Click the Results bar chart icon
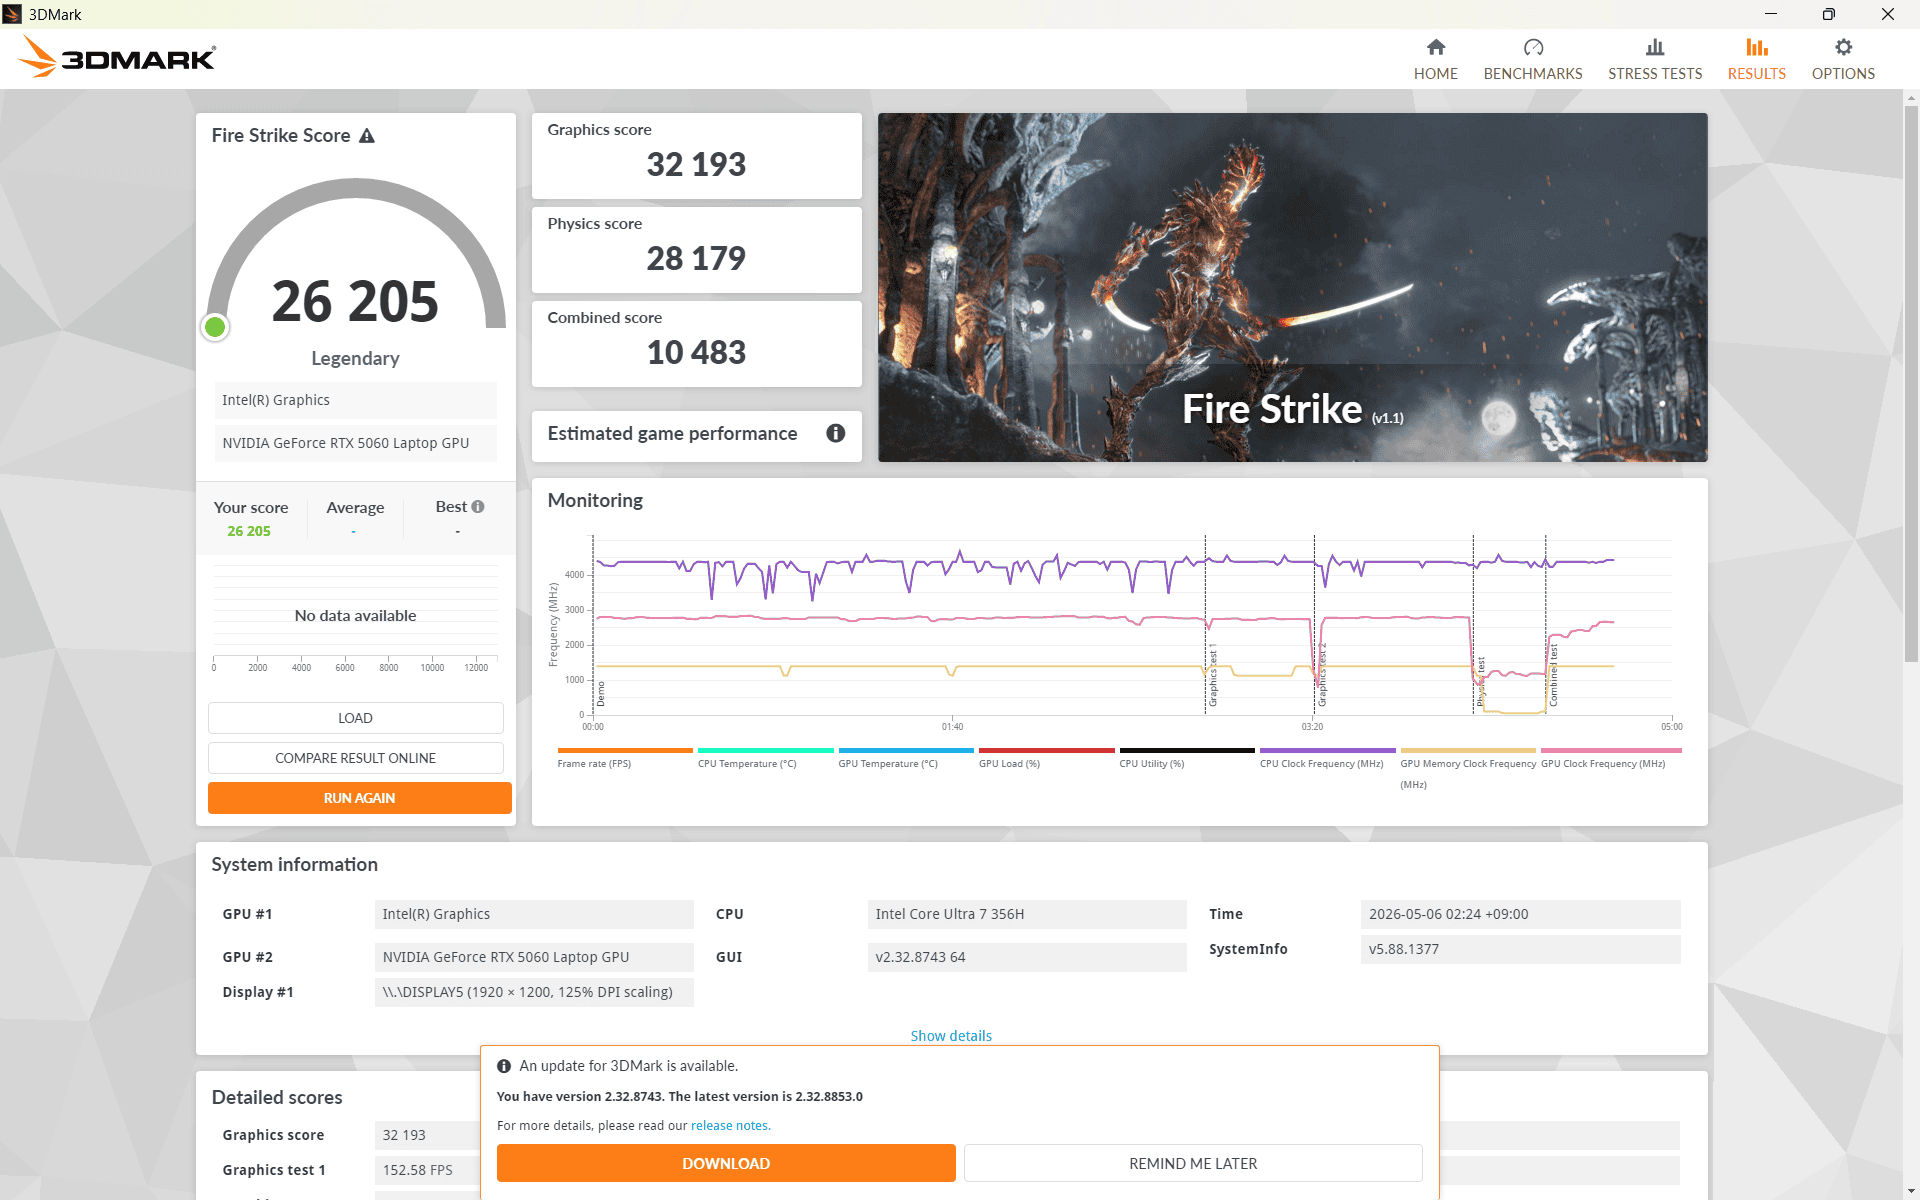1920x1200 pixels. coord(1757,47)
